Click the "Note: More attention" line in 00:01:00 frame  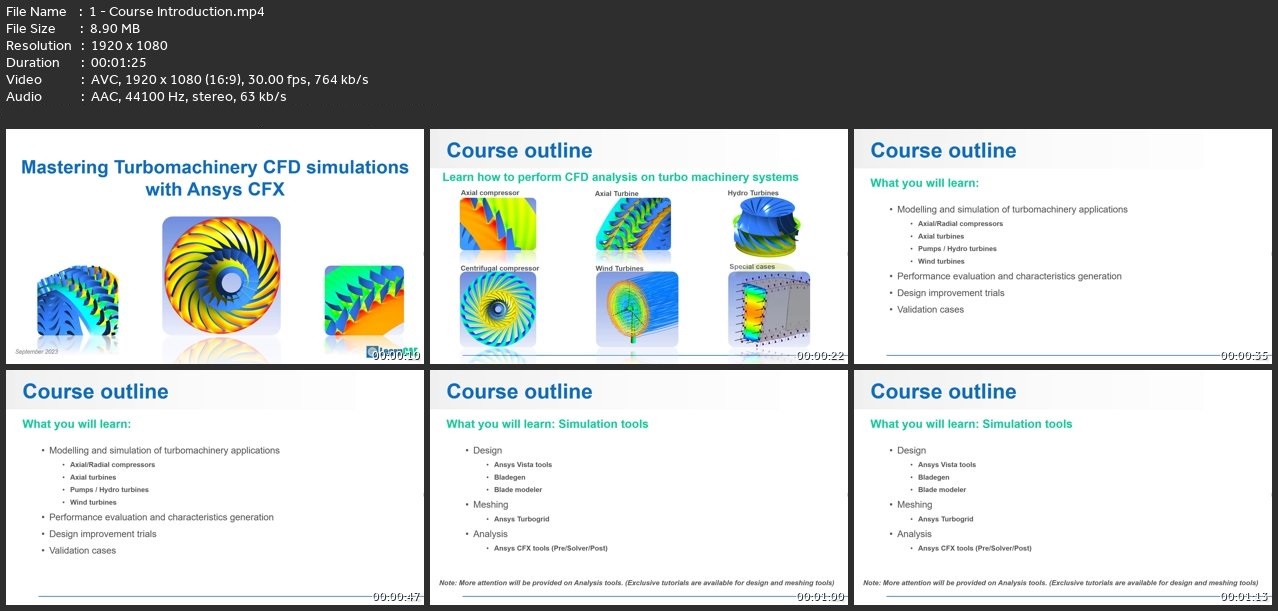(637, 582)
